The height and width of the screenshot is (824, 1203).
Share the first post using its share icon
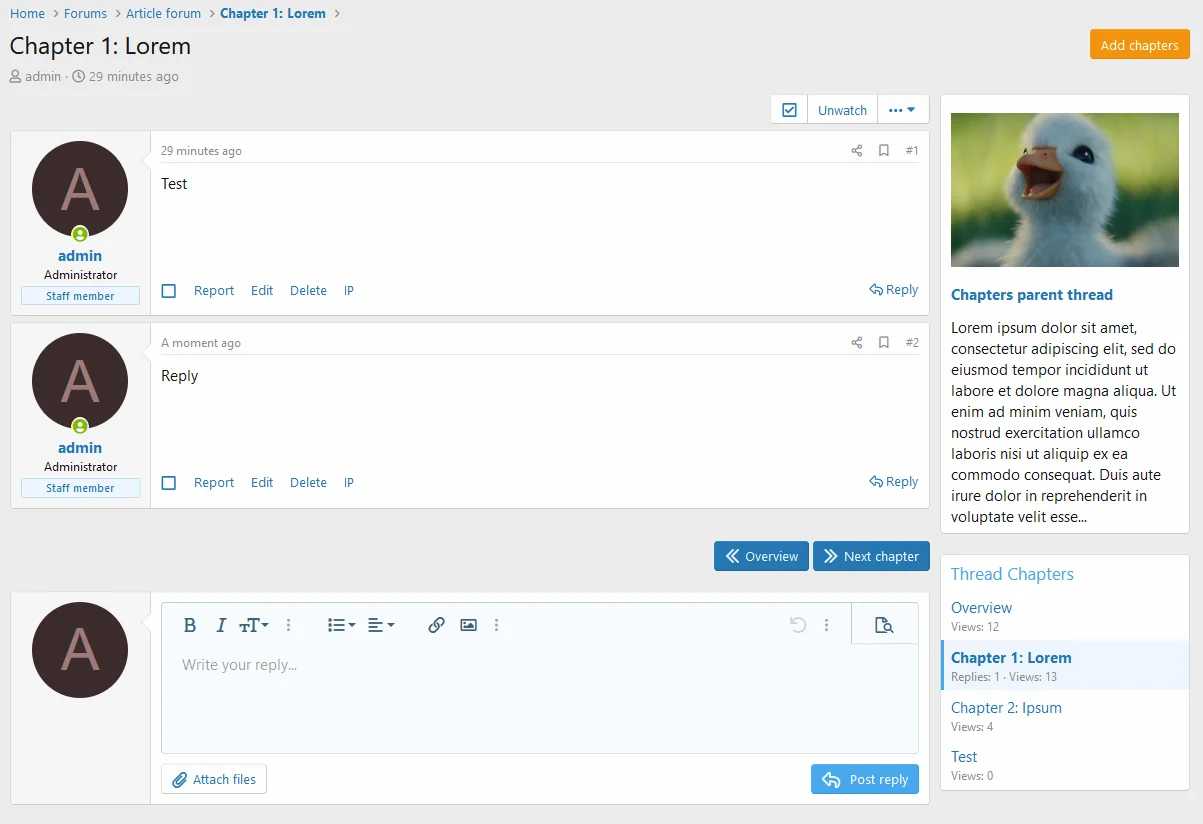pos(856,150)
